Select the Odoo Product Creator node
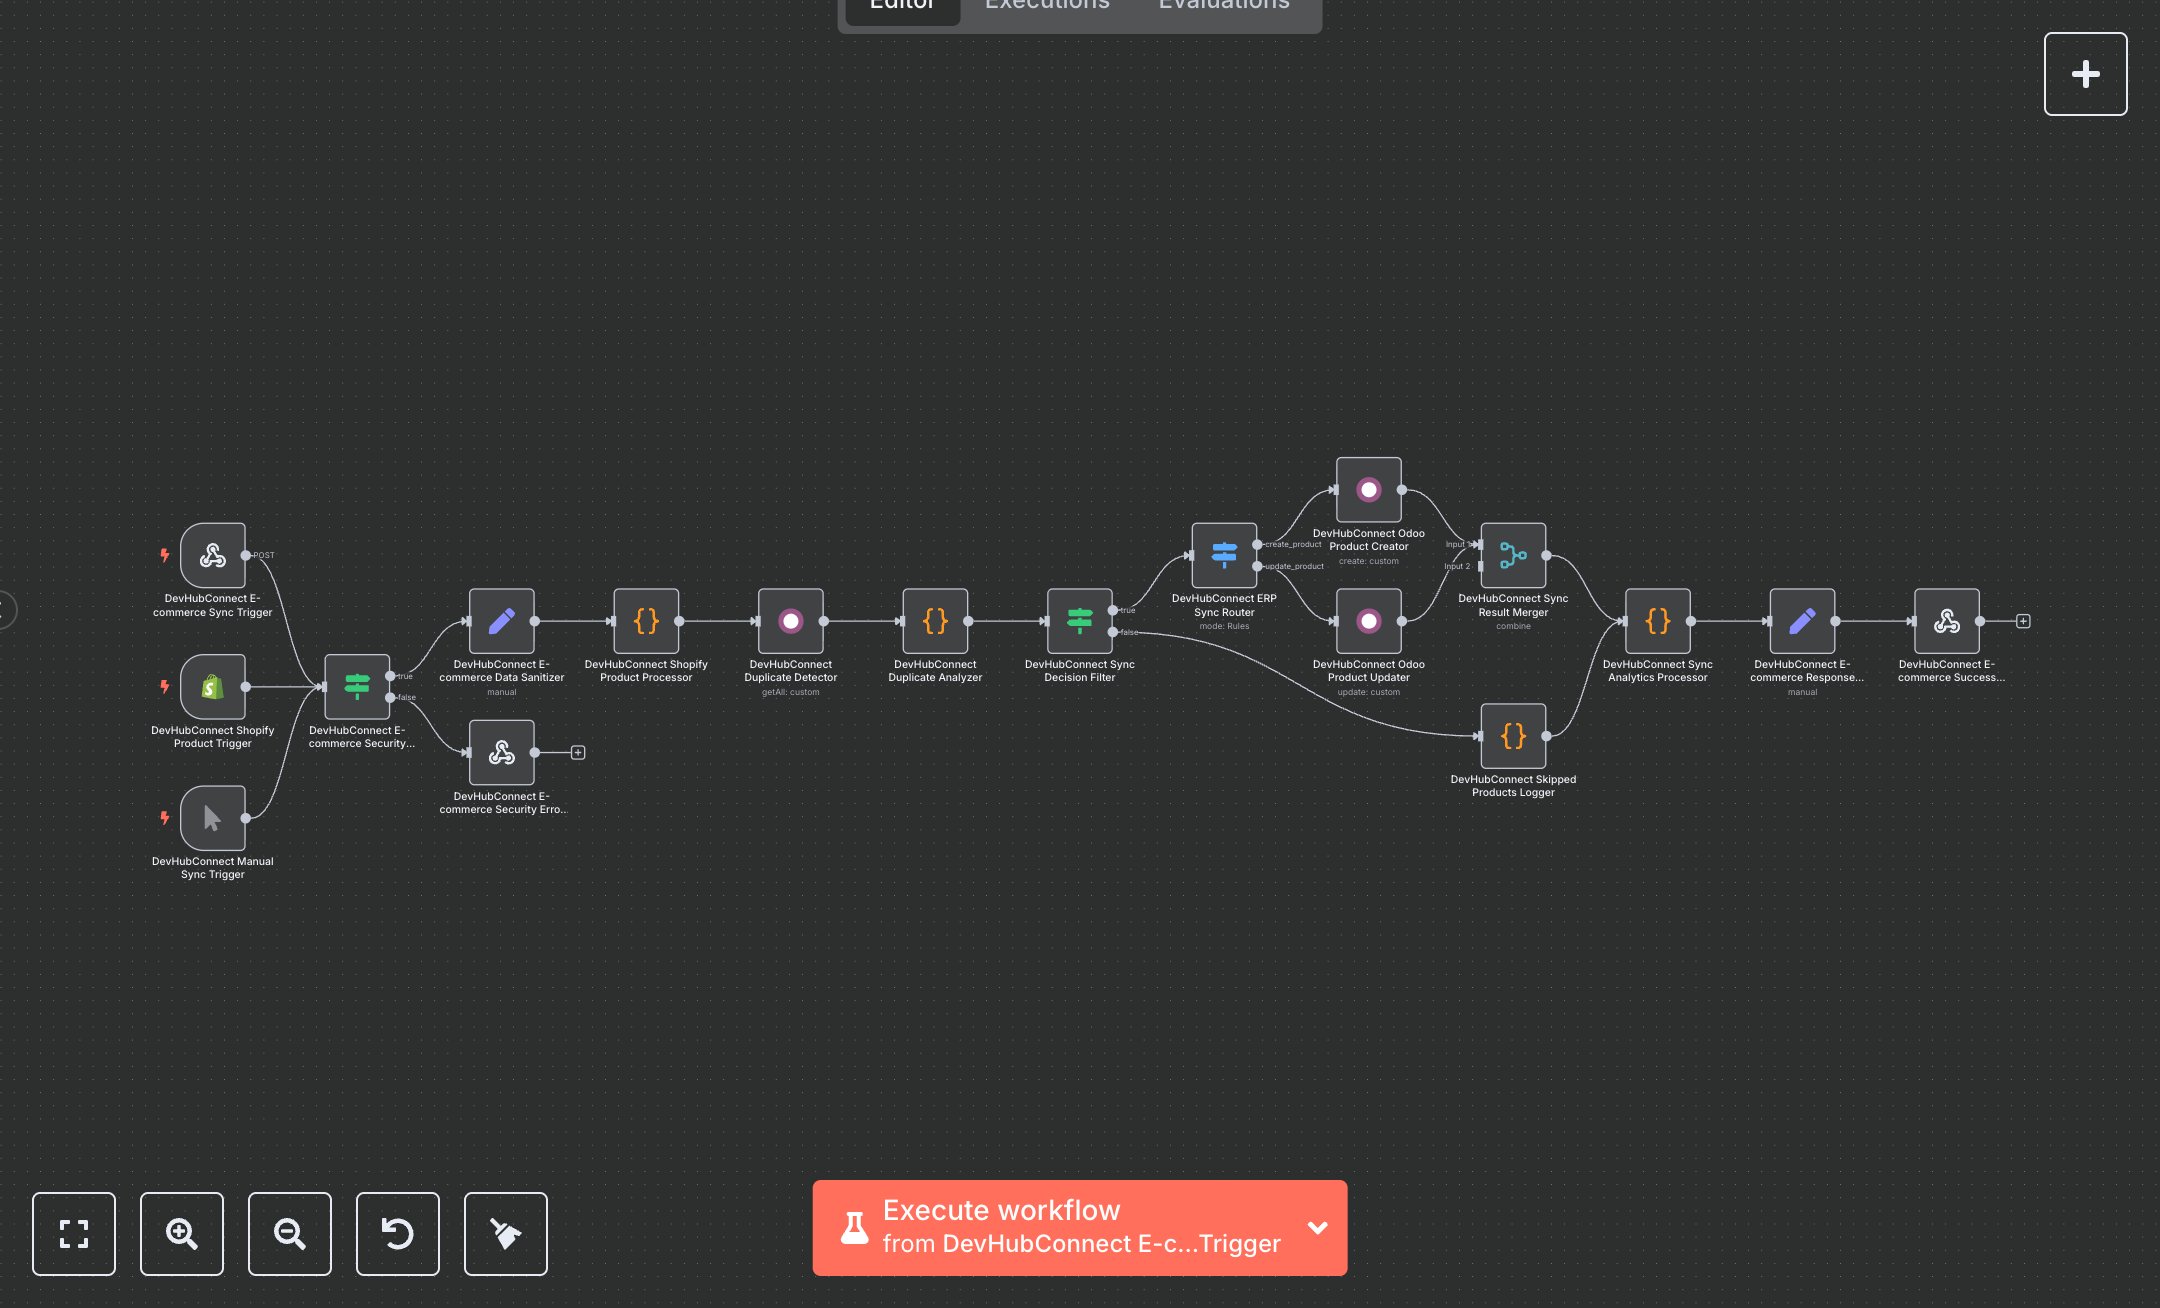Viewport: 2160px width, 1308px height. pos(1368,490)
